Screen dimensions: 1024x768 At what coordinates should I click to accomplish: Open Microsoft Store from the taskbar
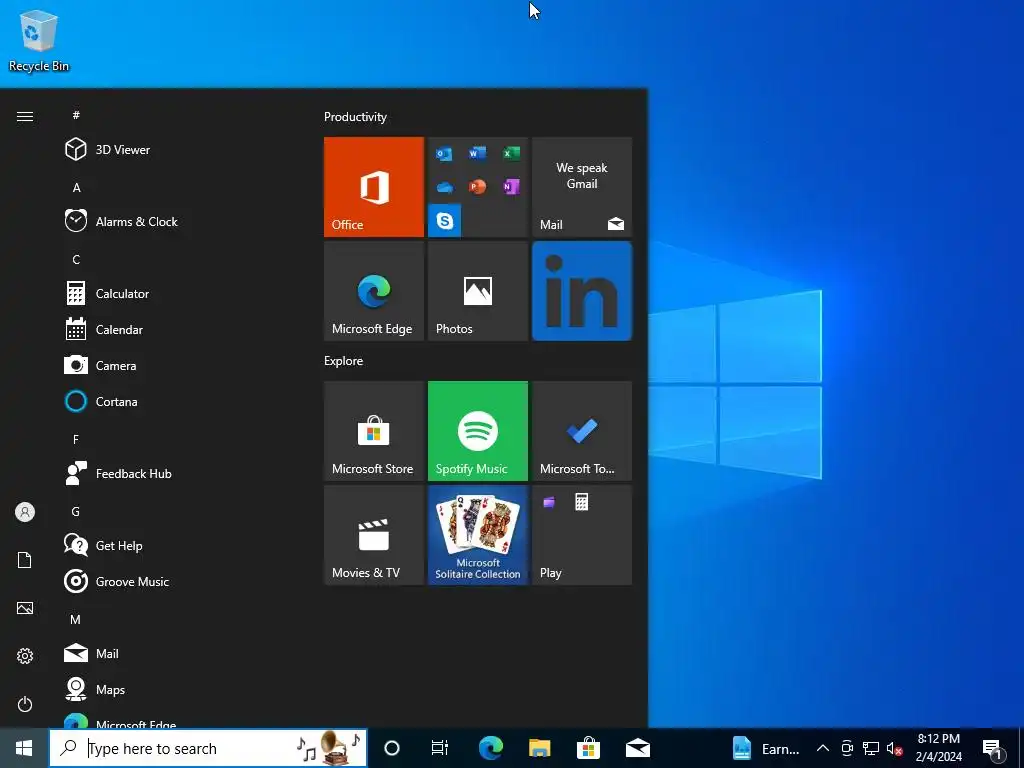click(x=588, y=748)
